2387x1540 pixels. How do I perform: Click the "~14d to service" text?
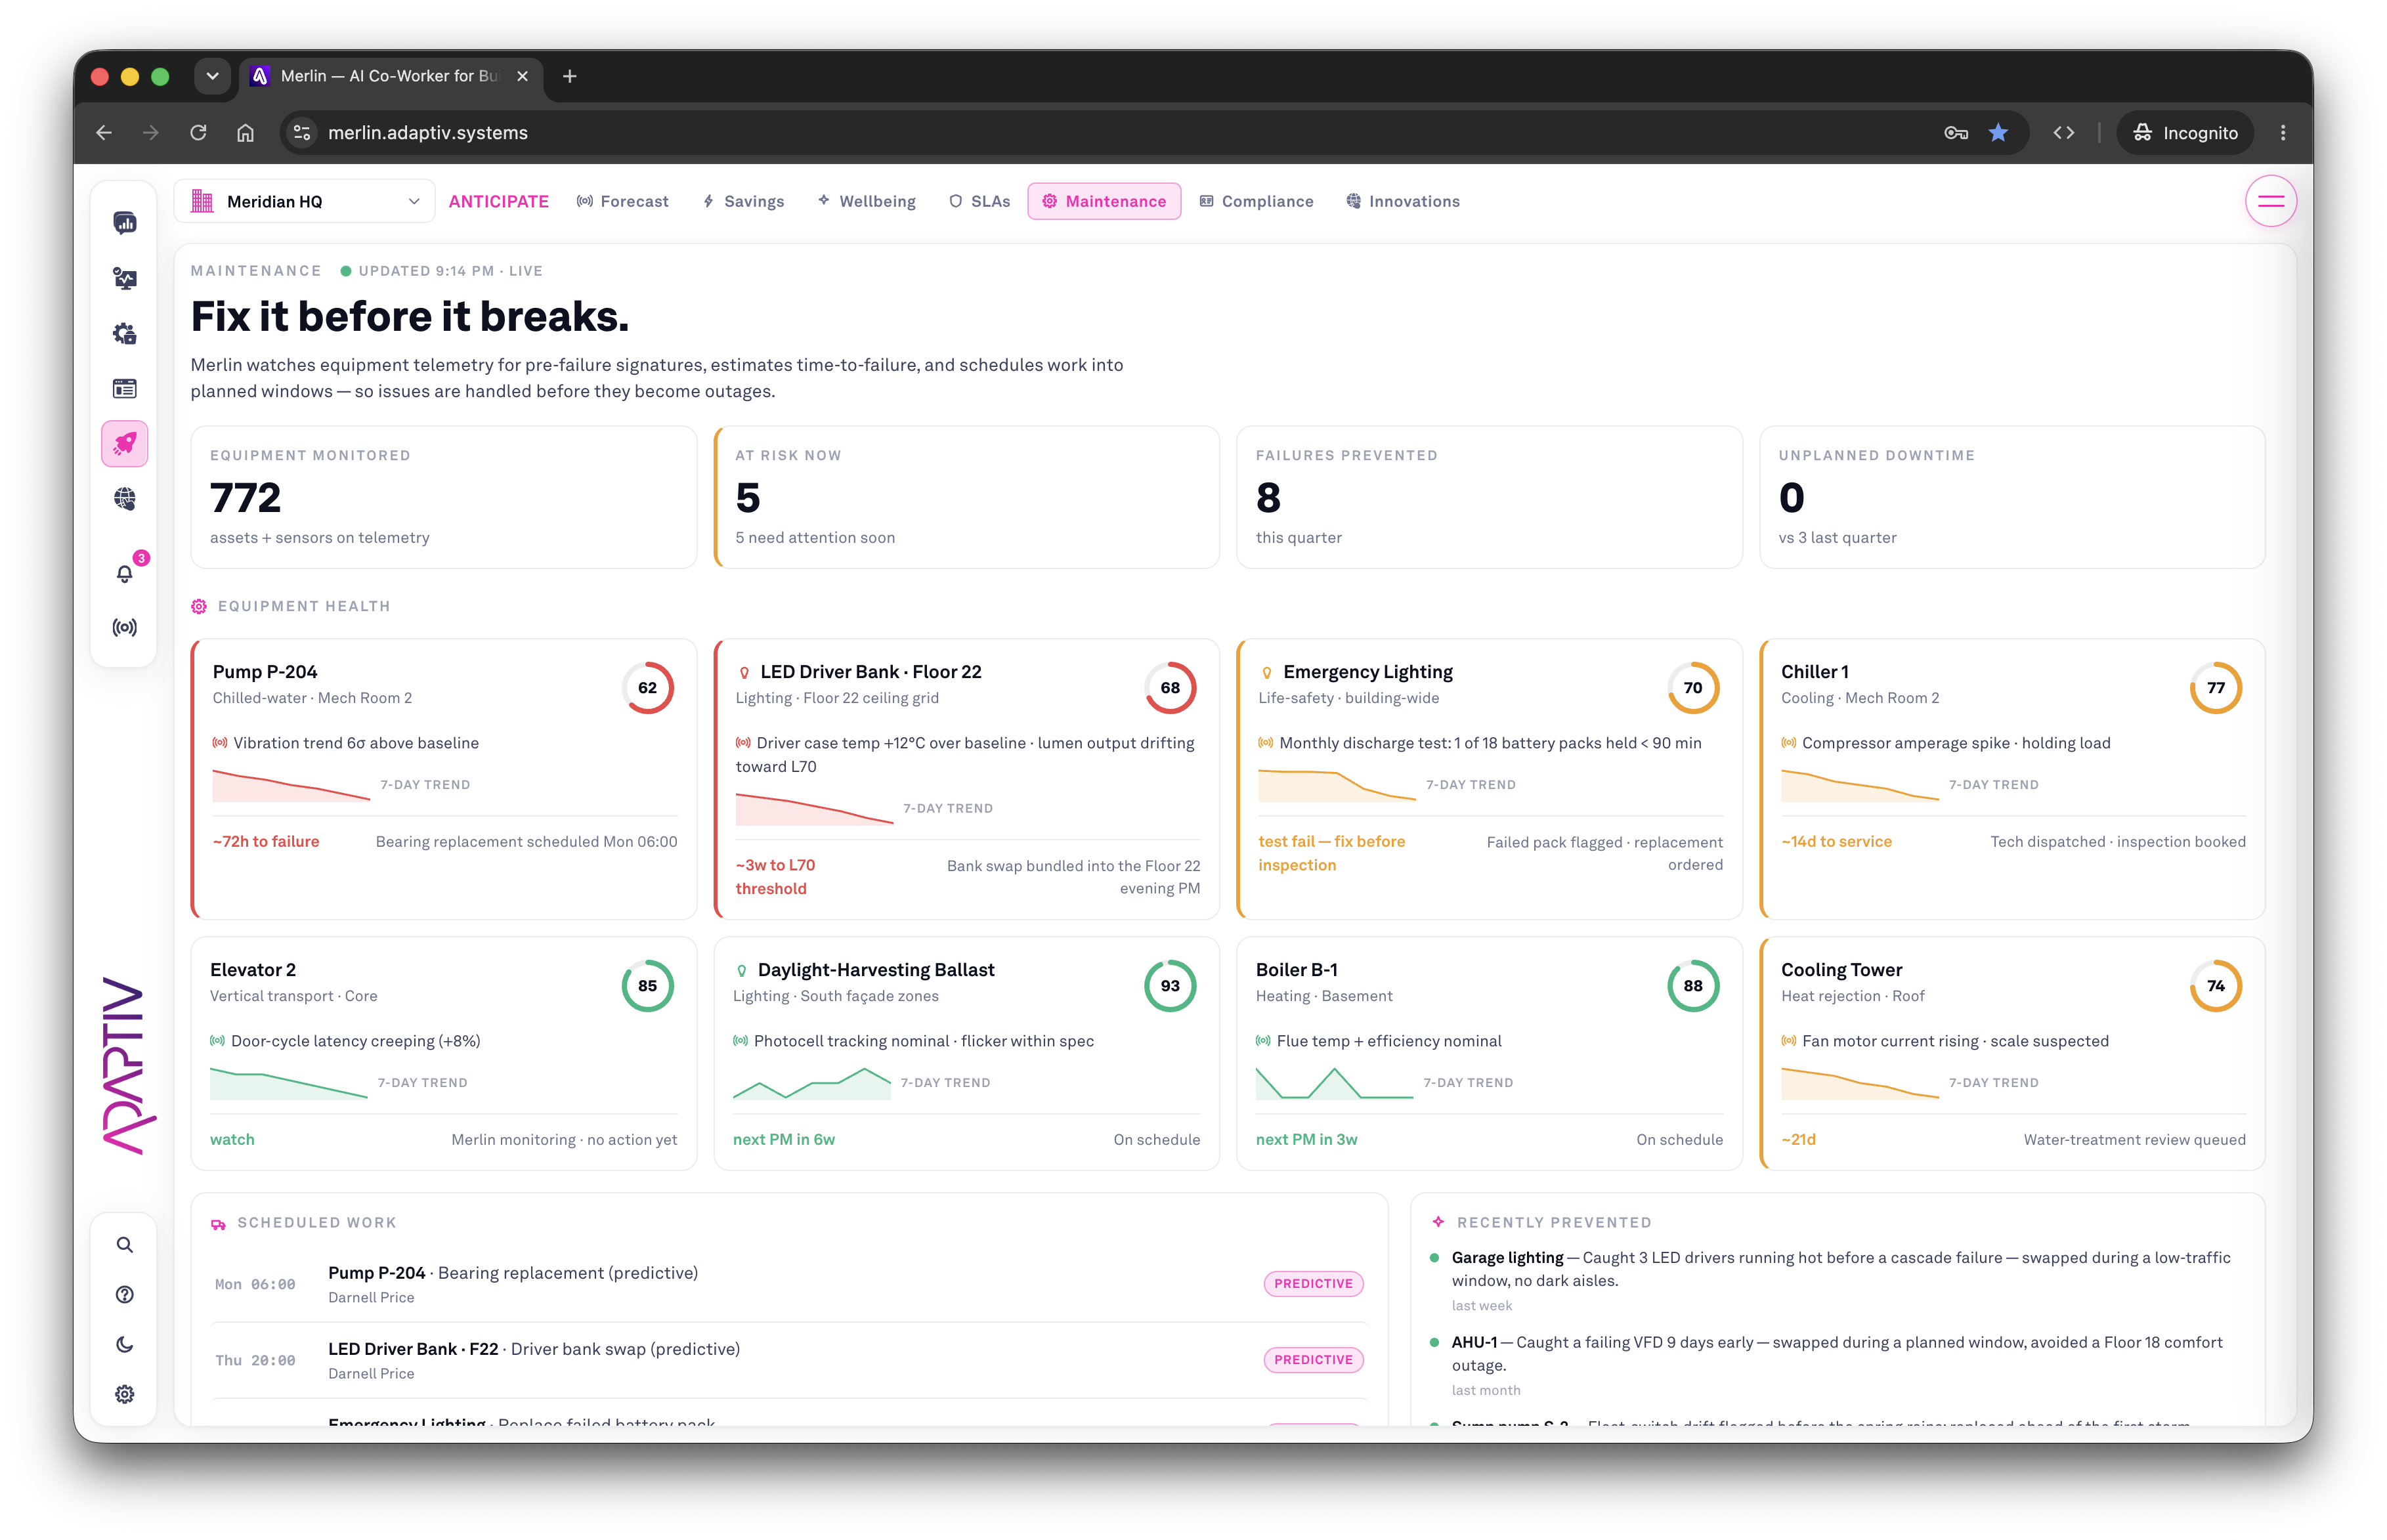[1836, 842]
